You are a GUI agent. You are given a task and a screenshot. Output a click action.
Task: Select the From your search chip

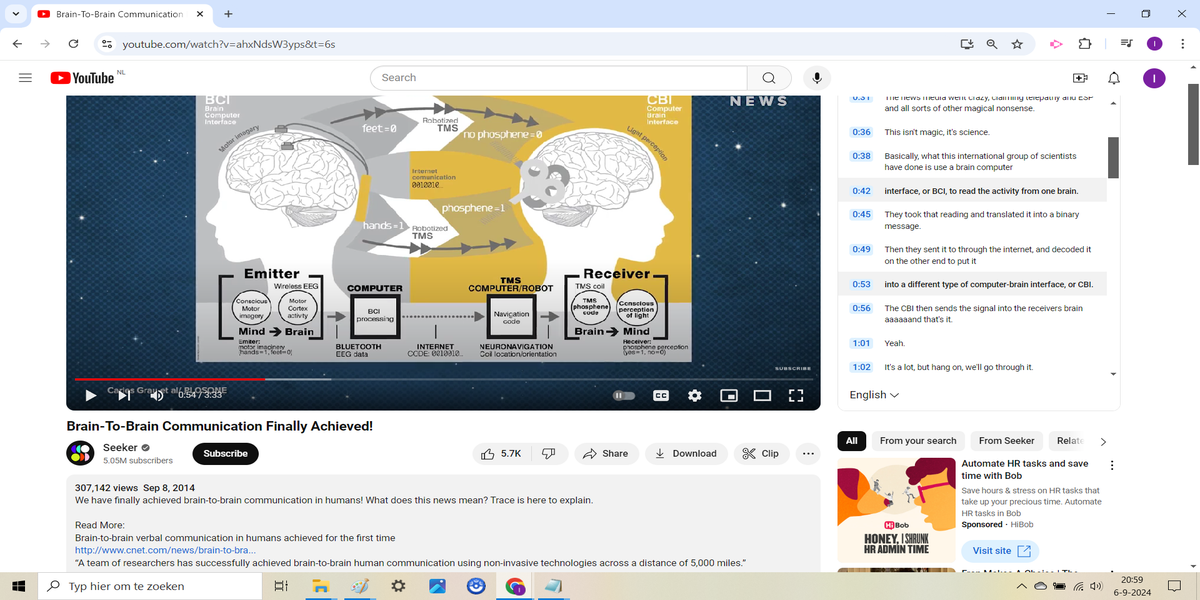[918, 441]
